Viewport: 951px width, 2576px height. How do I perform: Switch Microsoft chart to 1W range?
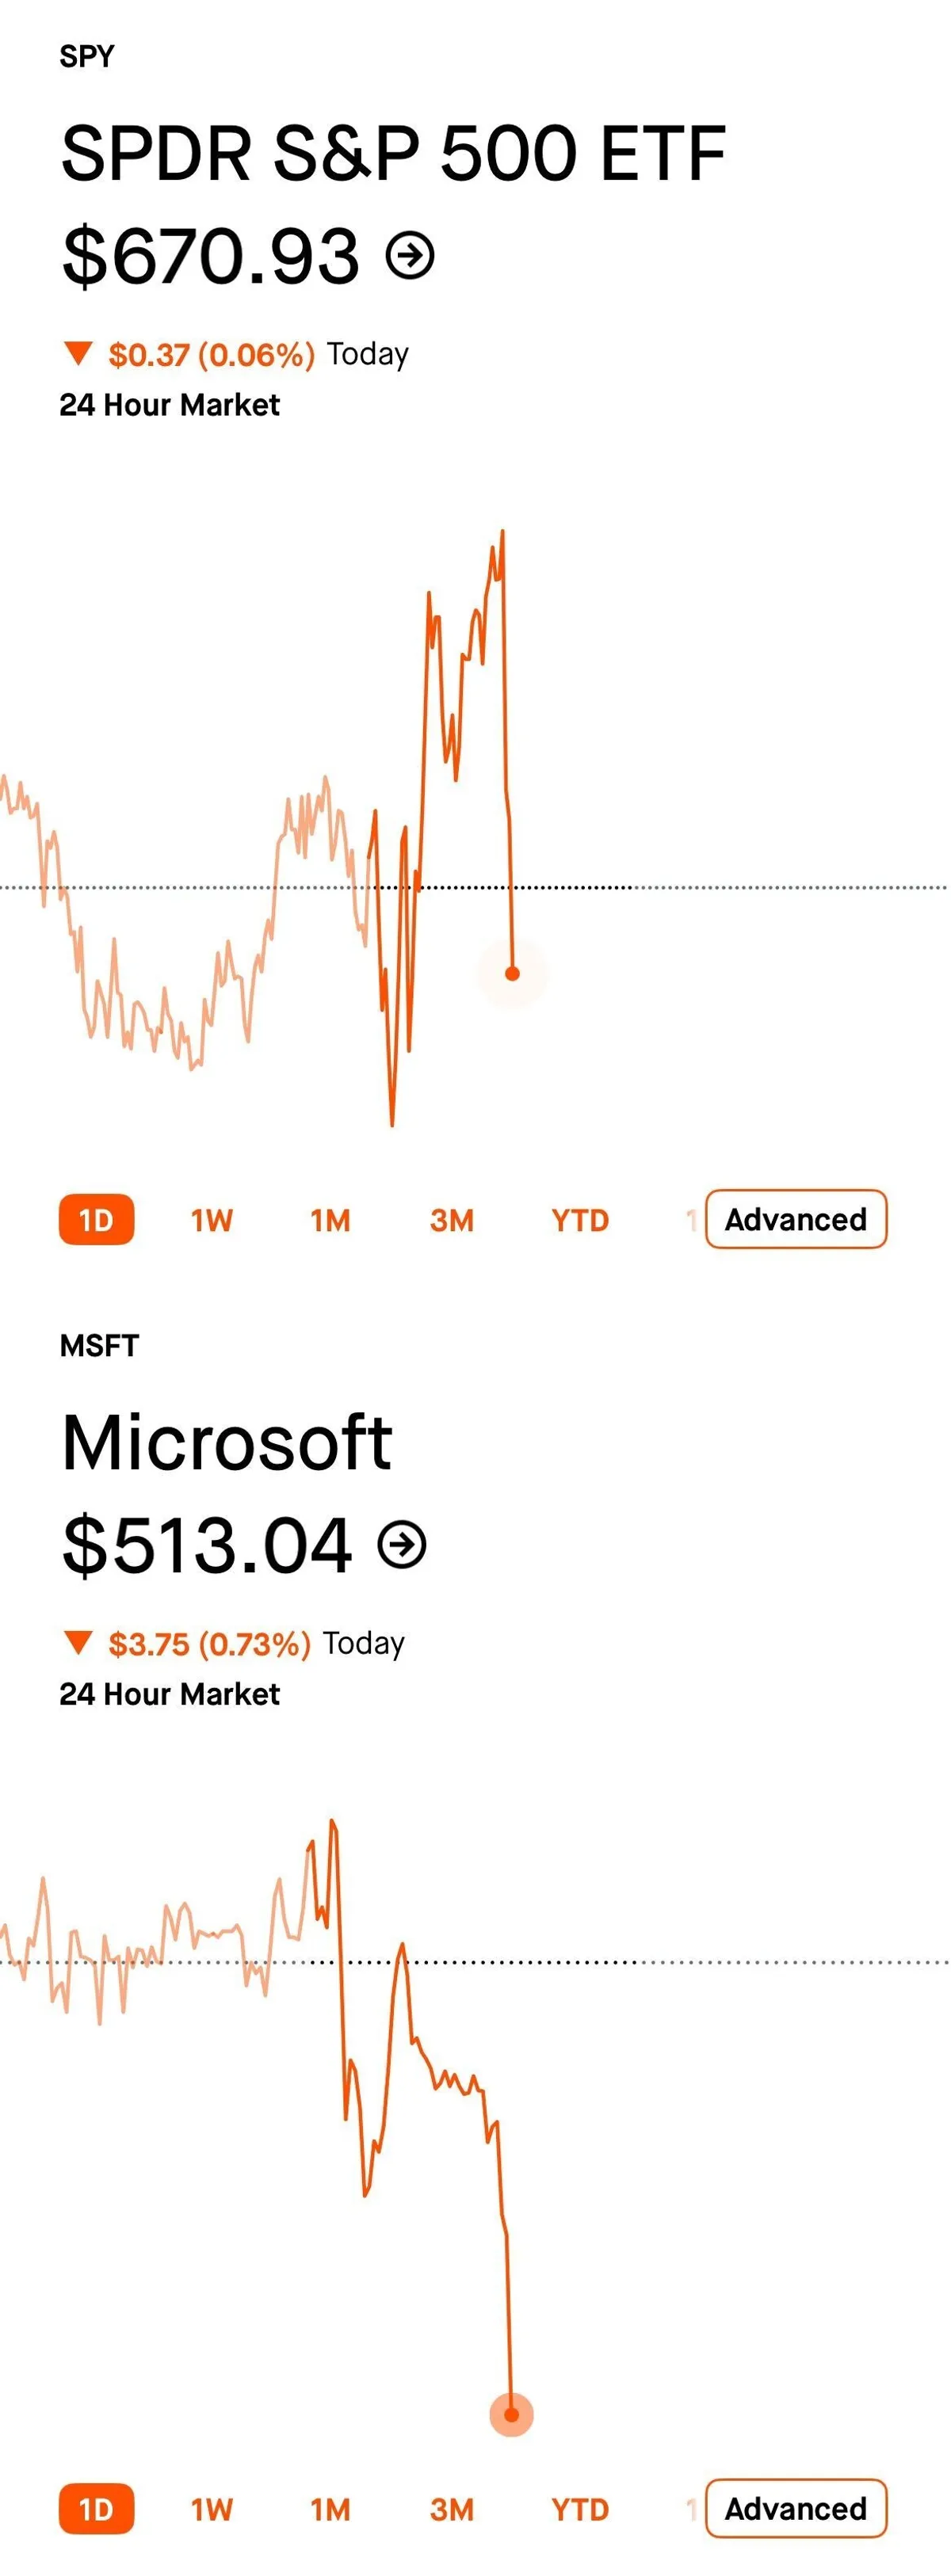212,2509
